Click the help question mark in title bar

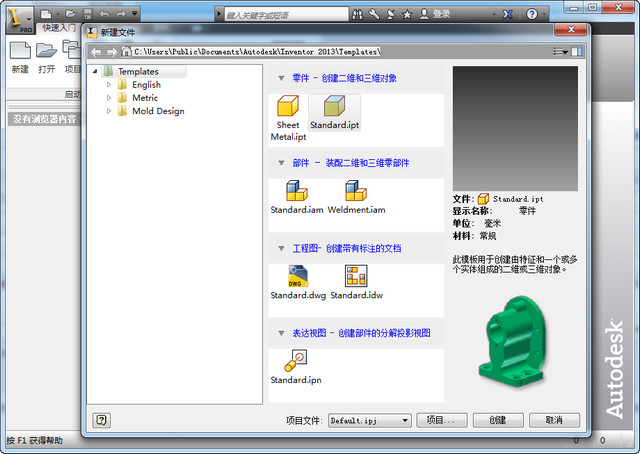point(531,14)
